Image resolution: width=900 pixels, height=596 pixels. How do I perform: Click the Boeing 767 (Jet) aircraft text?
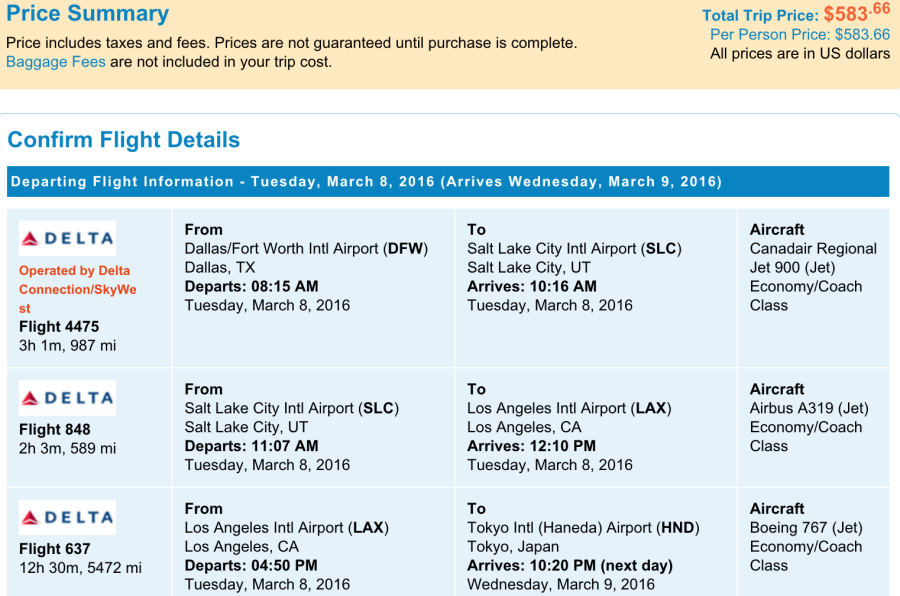pyautogui.click(x=806, y=528)
